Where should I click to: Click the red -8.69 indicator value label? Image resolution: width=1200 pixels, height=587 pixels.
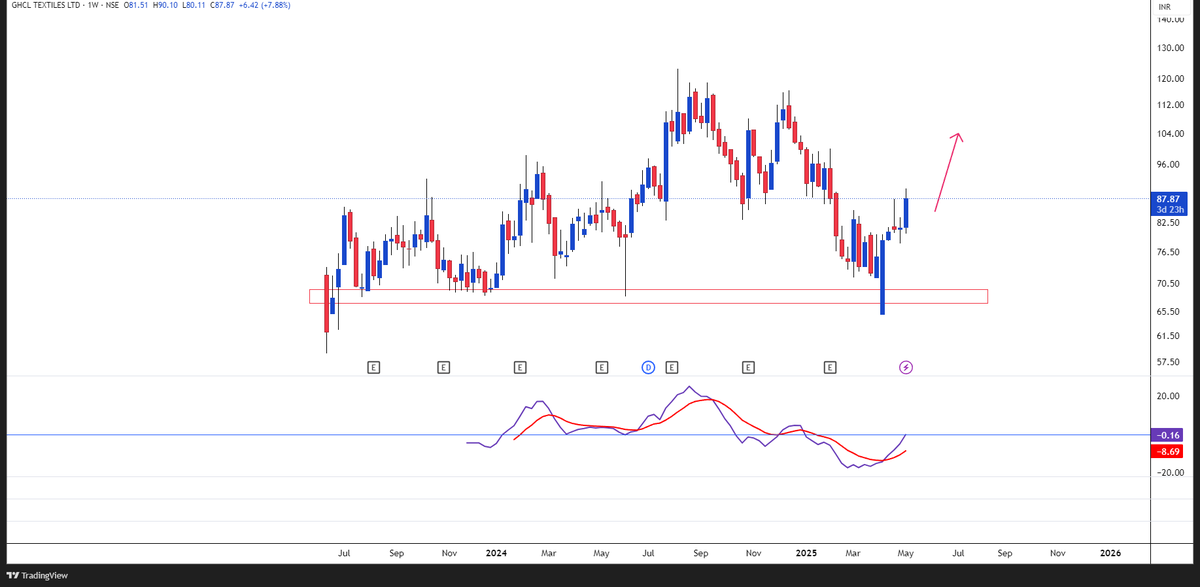point(1168,452)
